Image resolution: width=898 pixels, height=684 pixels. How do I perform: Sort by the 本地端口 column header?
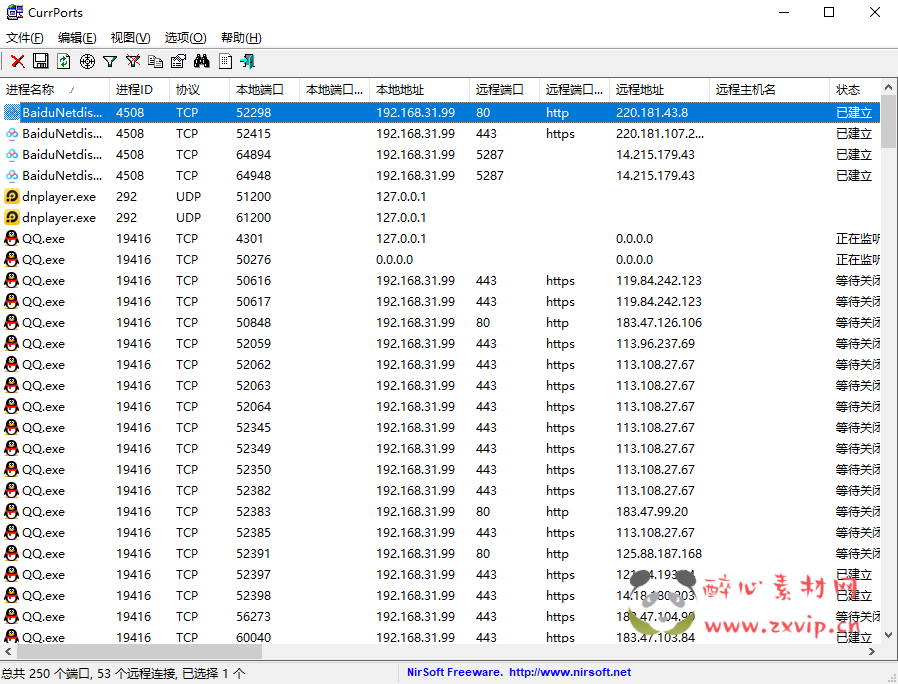tap(260, 90)
